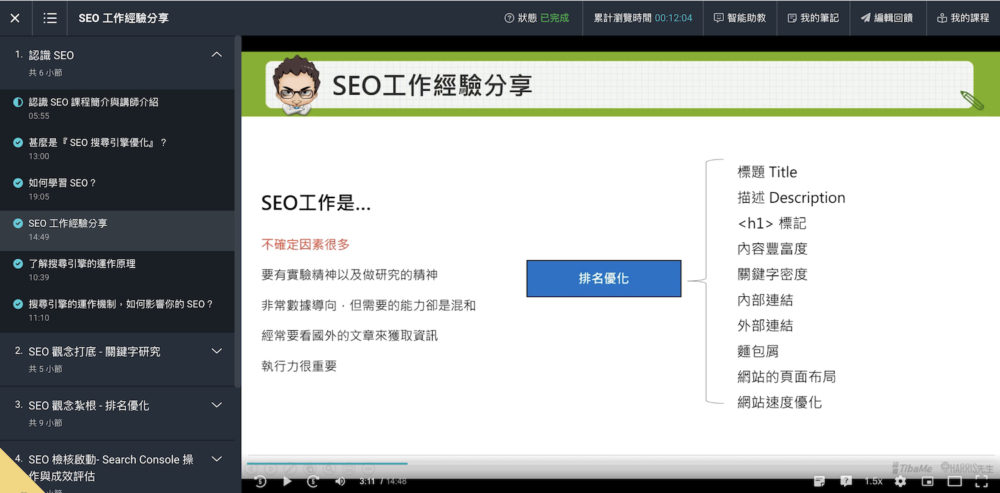Toggle the course outline list icon

tap(50, 18)
